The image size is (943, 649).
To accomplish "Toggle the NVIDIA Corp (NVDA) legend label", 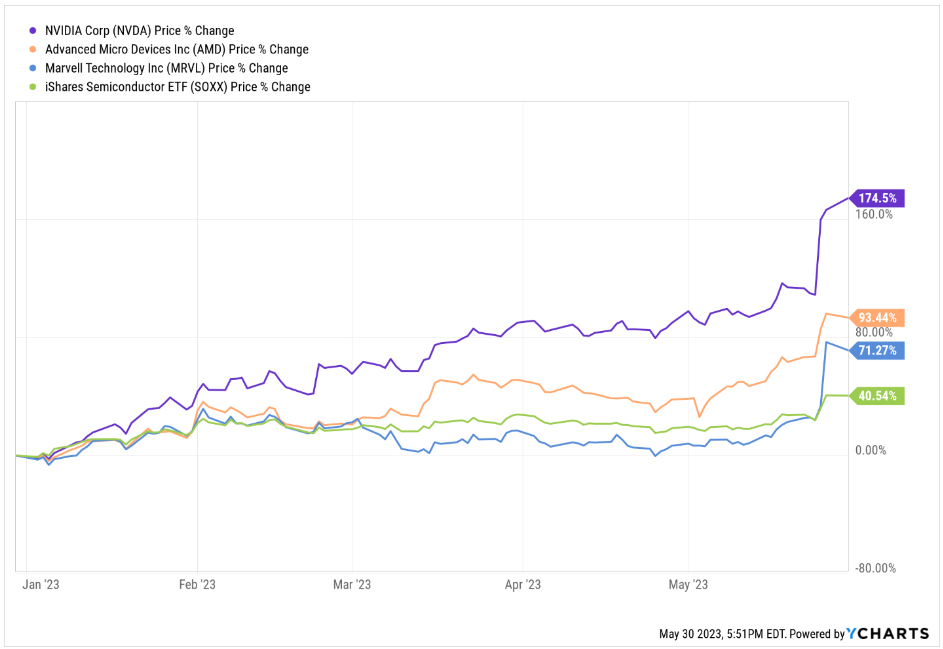I will 139,31.
